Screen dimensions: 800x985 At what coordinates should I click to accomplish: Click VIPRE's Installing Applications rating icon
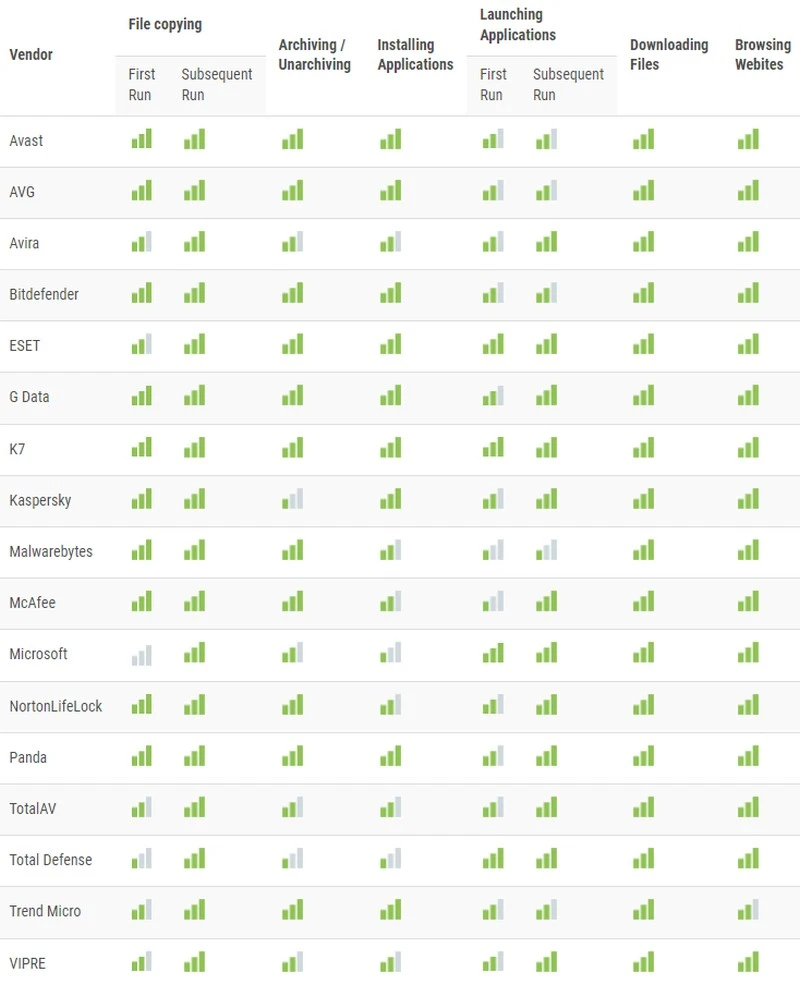coord(390,963)
